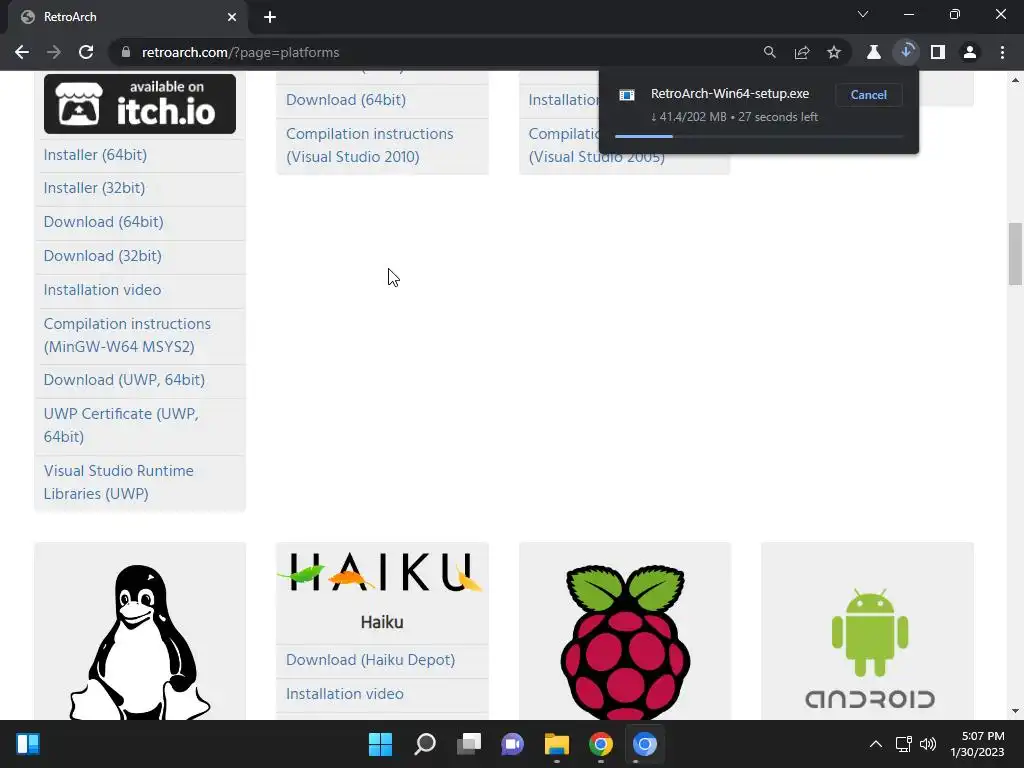
Task: Open Compilation instructions (MinGW-W64 MSYS2)
Action: 127,335
